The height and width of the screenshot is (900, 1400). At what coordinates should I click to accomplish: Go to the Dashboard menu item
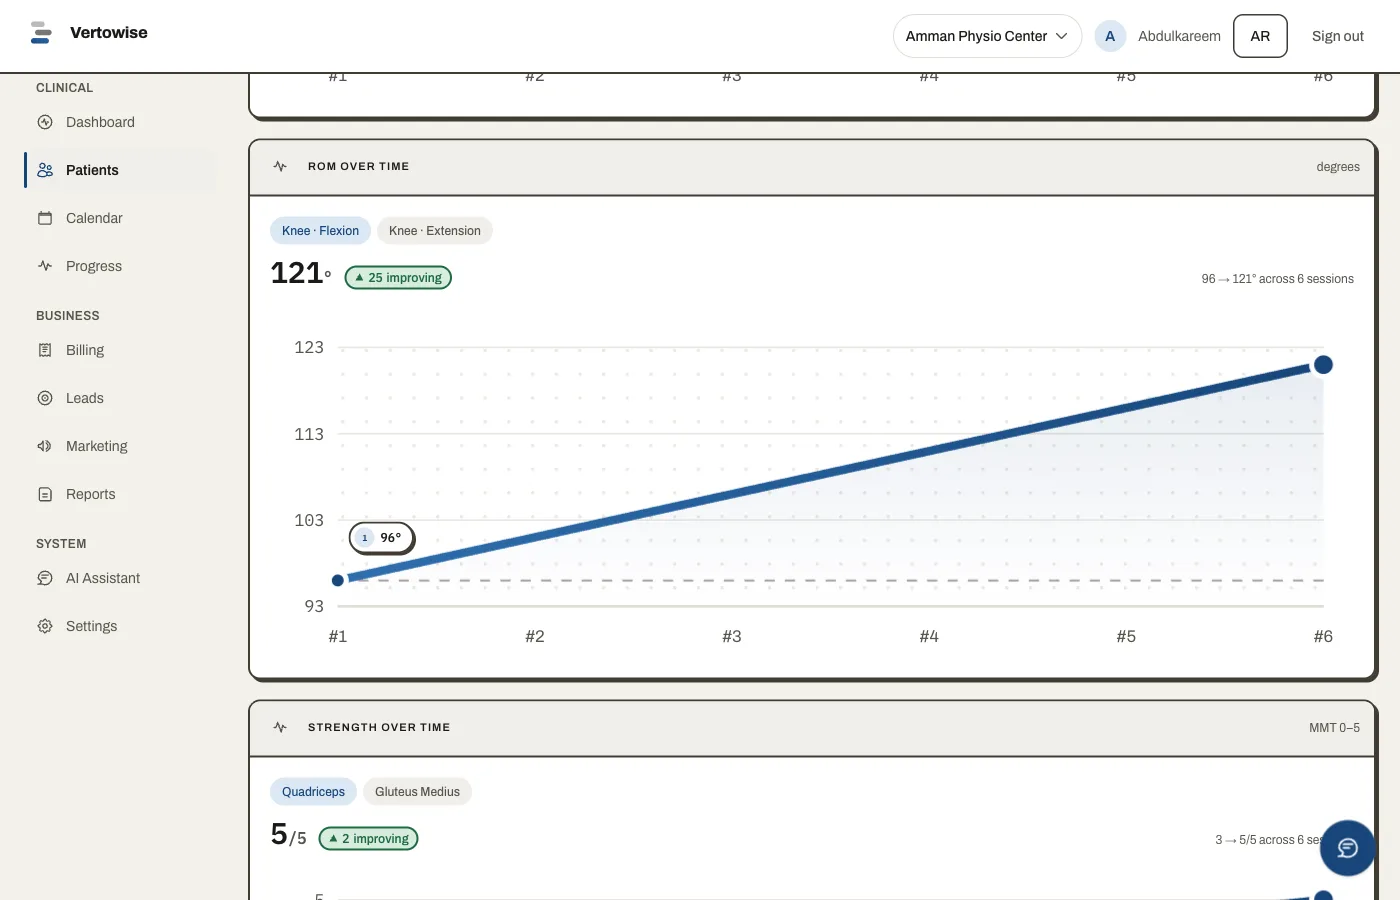pos(120,122)
